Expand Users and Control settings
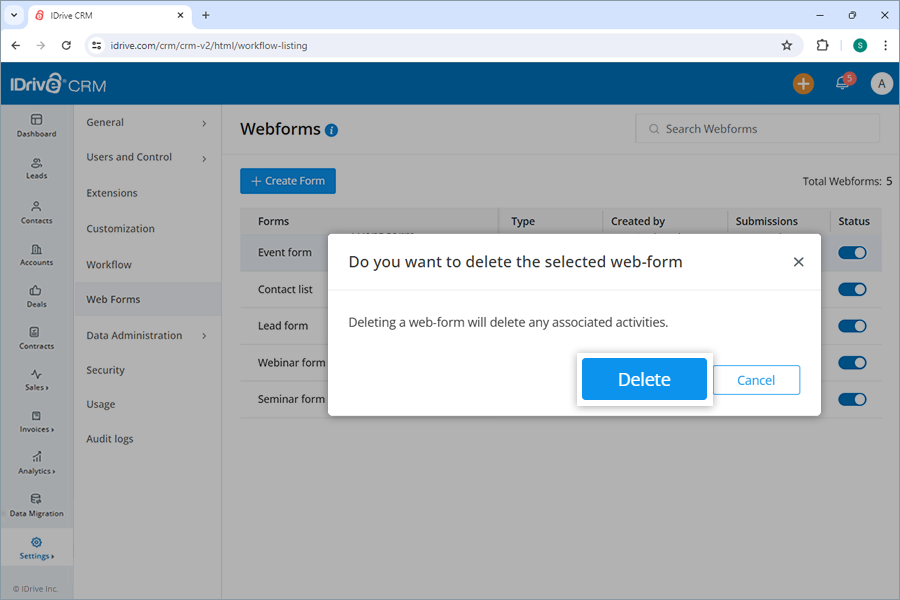The image size is (900, 600). [x=147, y=157]
